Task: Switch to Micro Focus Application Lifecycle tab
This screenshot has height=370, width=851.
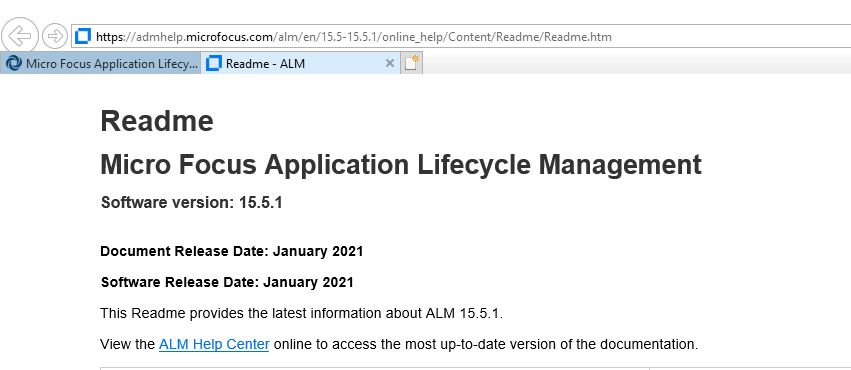Action: (x=101, y=63)
